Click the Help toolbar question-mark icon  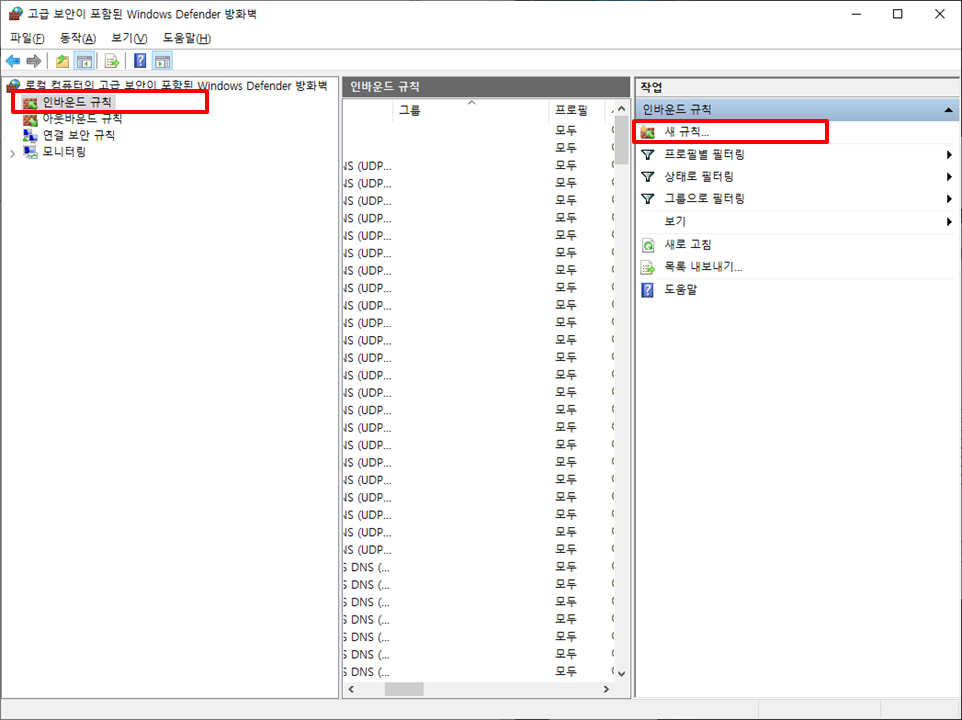(140, 61)
